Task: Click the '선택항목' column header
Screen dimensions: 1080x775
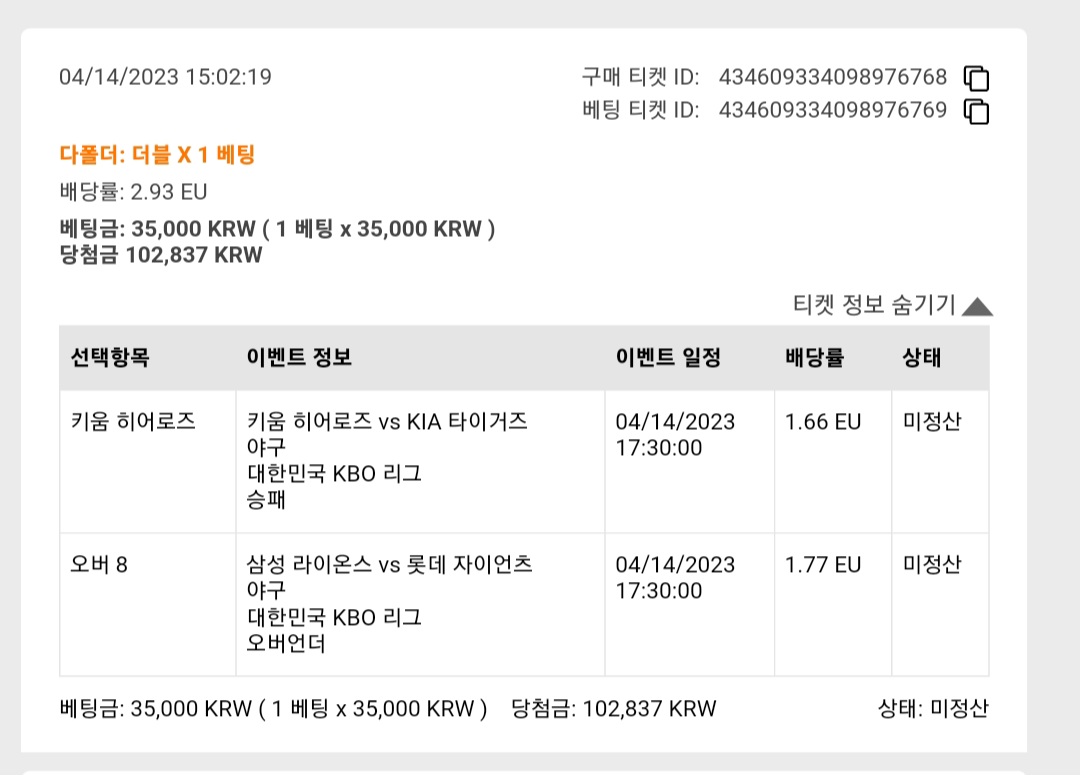Action: [x=110, y=358]
